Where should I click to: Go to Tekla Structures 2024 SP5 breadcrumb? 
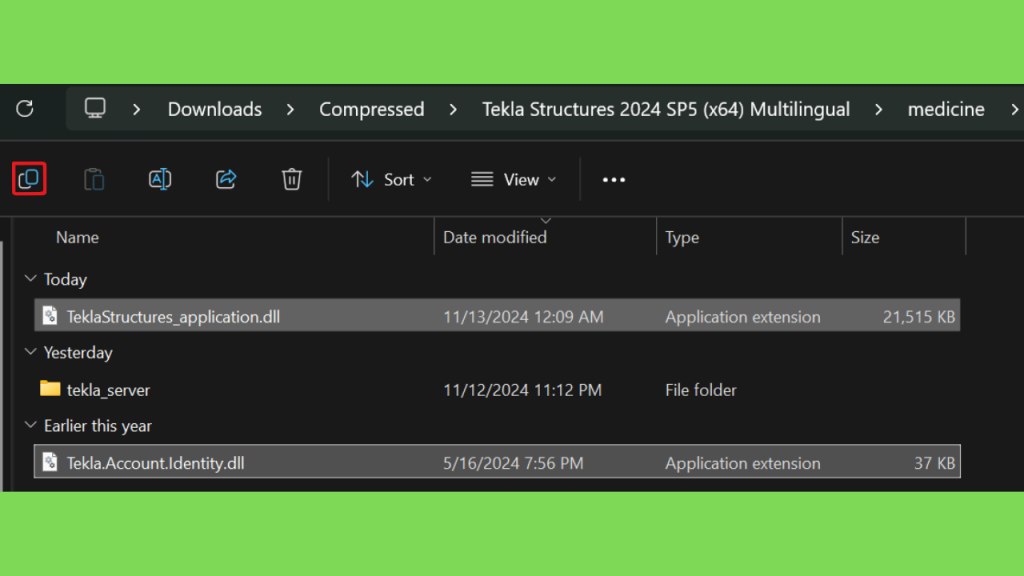[666, 109]
